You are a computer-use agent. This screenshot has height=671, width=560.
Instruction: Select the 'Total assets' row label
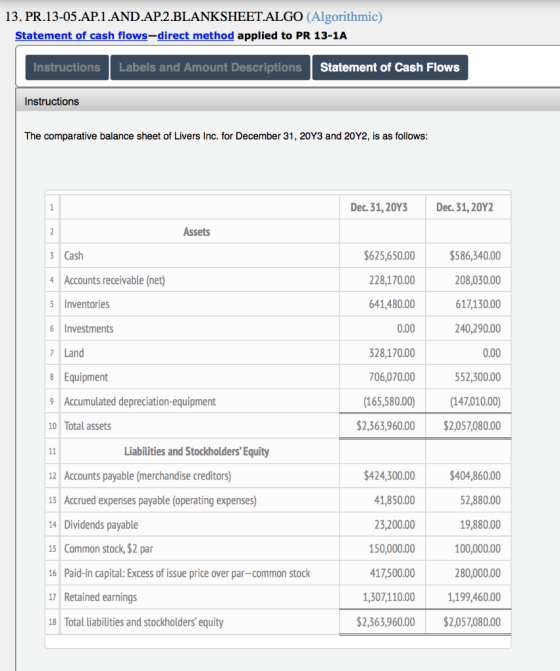tap(87, 426)
